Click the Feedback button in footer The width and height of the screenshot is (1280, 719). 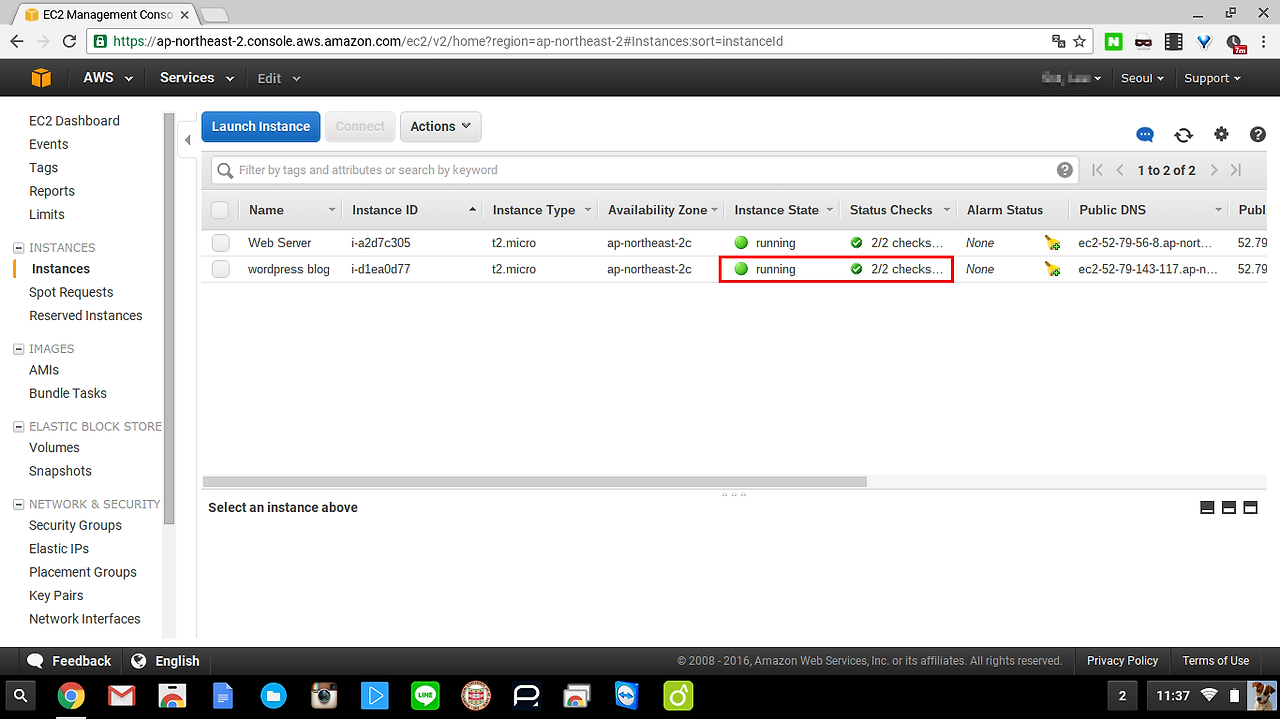tap(69, 661)
